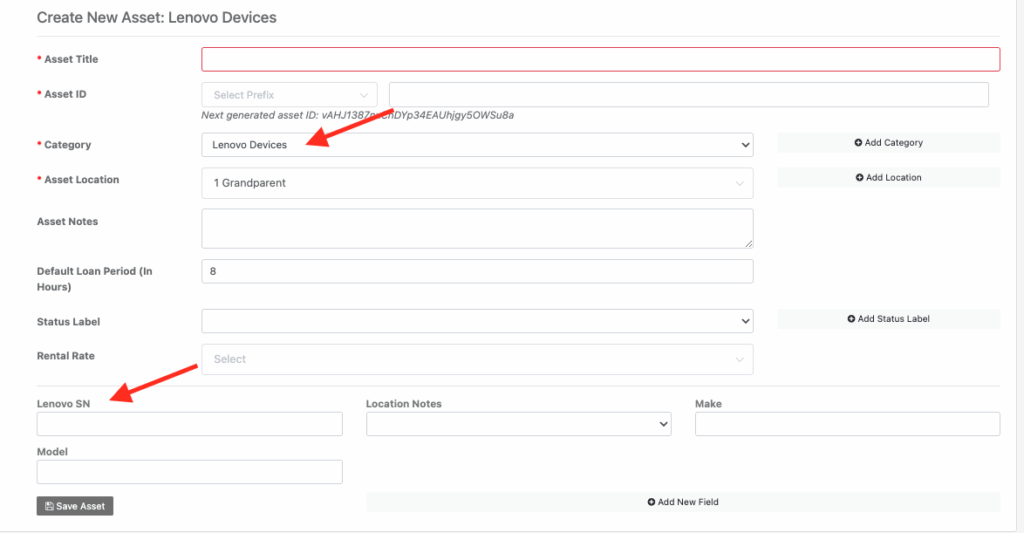Click the Model input field
The height and width of the screenshot is (533, 1024).
coord(189,472)
